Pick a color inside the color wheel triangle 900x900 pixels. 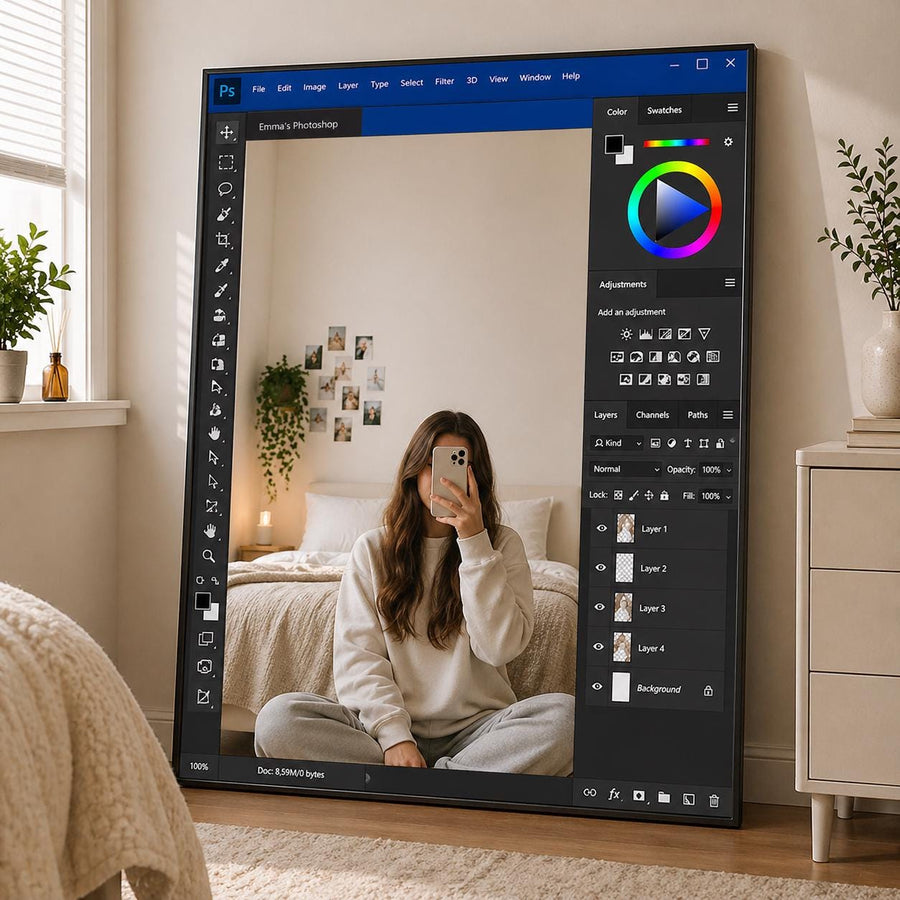coord(676,210)
